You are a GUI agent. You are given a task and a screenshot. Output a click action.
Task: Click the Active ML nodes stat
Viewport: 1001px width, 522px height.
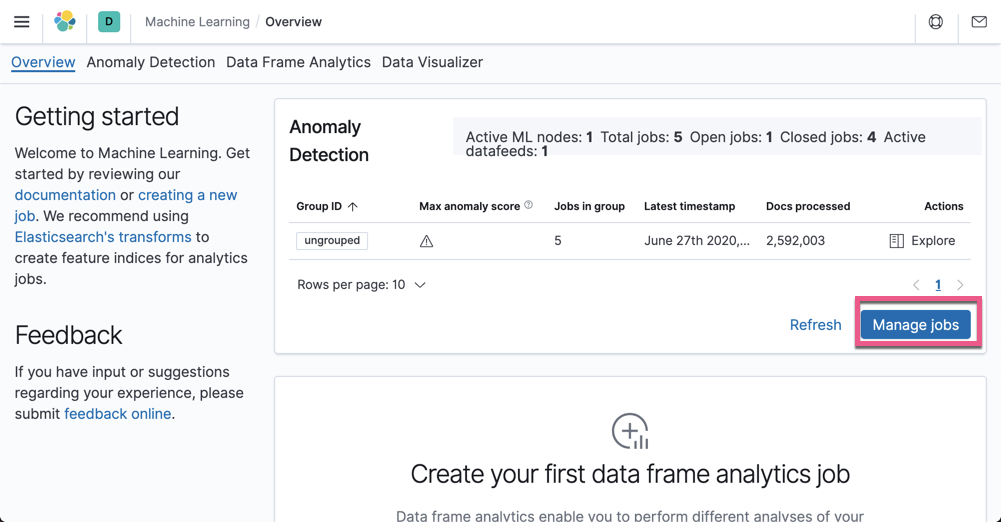[529, 137]
